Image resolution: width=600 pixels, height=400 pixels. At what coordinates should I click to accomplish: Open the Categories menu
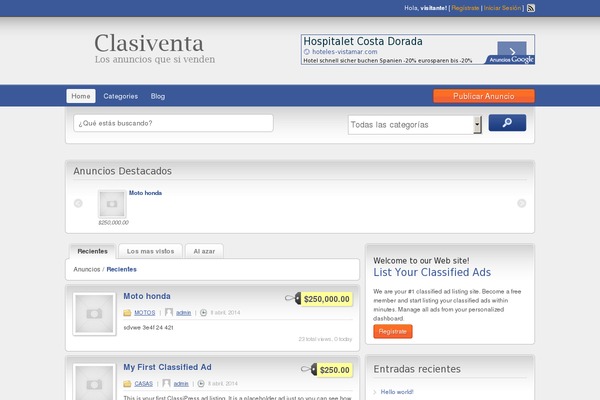(x=121, y=96)
